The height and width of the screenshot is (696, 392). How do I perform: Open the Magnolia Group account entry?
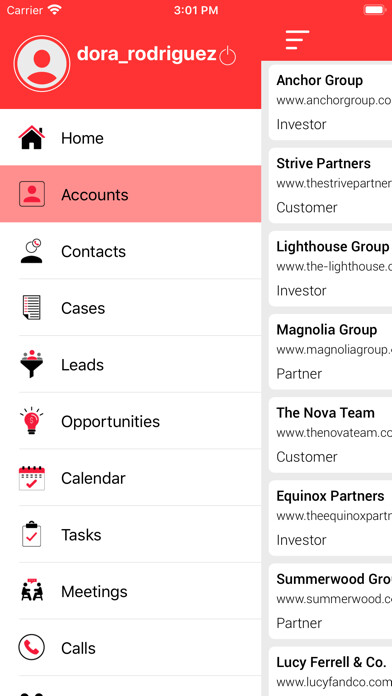(x=330, y=352)
